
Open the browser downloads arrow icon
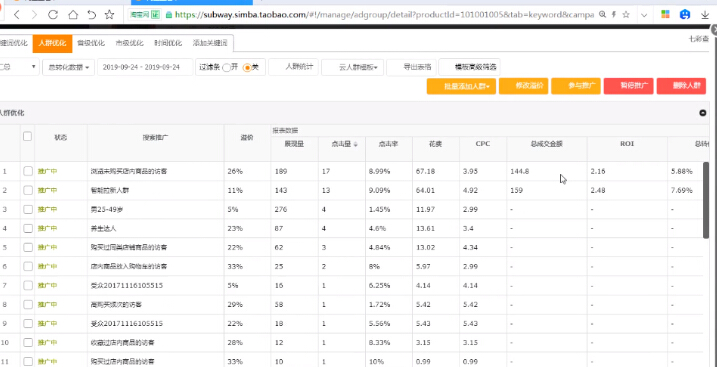coord(705,15)
